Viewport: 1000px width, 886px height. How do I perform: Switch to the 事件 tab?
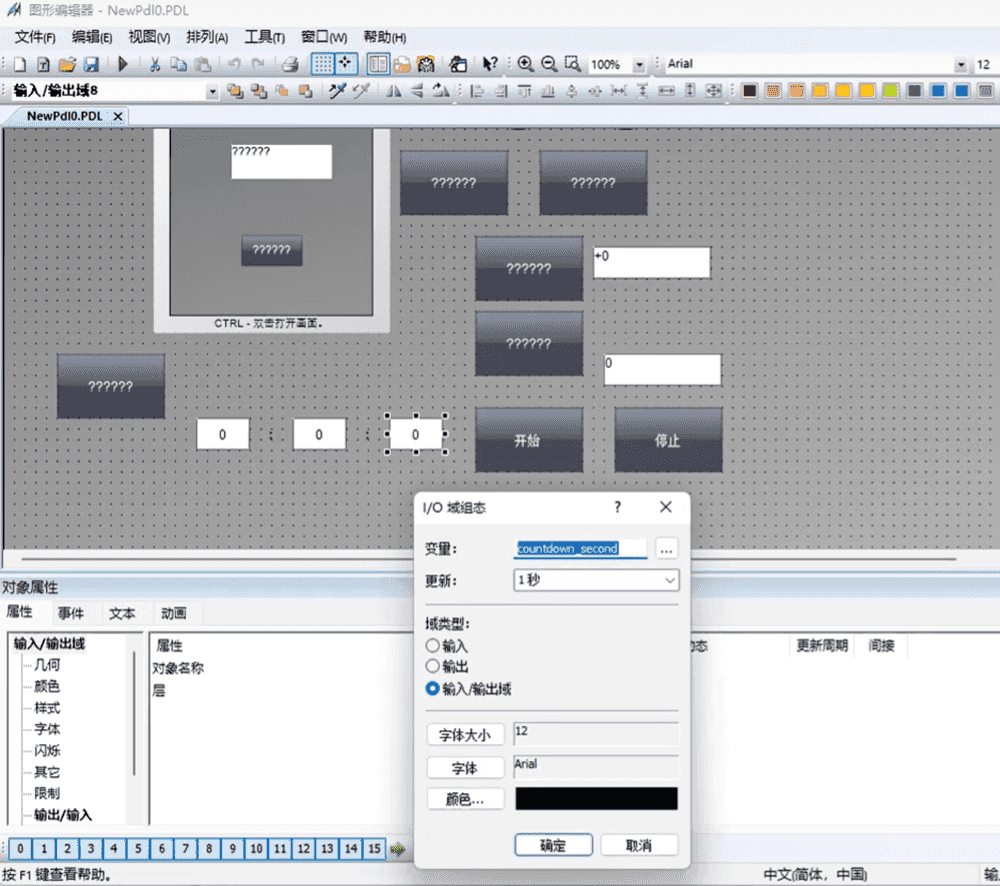pos(71,613)
